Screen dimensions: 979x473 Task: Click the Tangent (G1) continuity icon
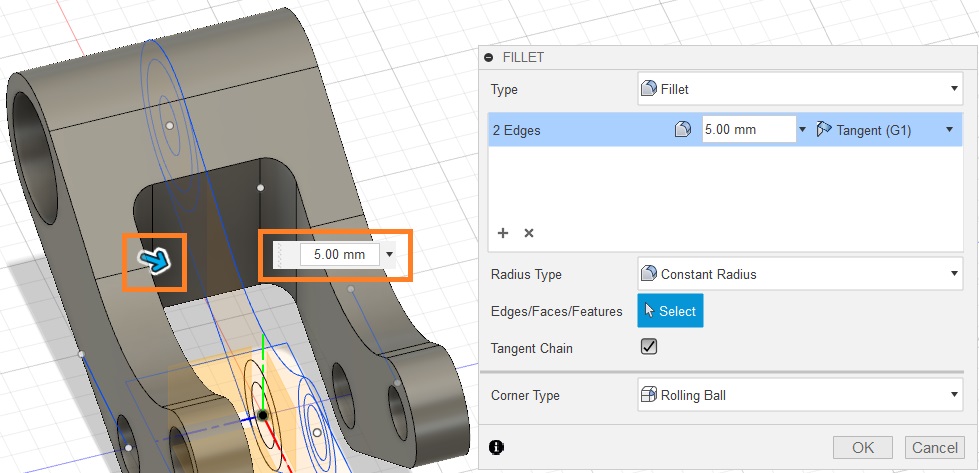point(824,130)
